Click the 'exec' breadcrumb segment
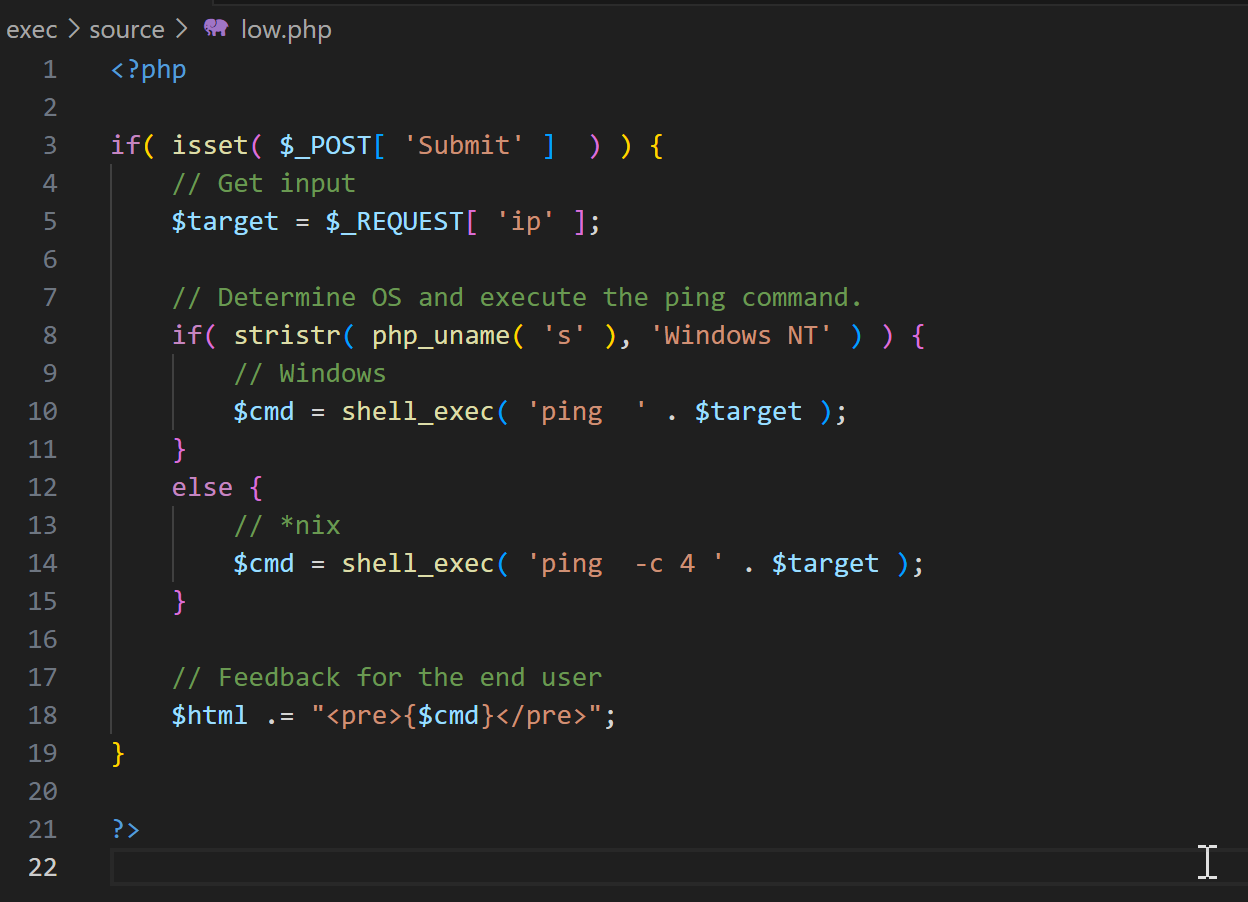1248x902 pixels. [32, 30]
